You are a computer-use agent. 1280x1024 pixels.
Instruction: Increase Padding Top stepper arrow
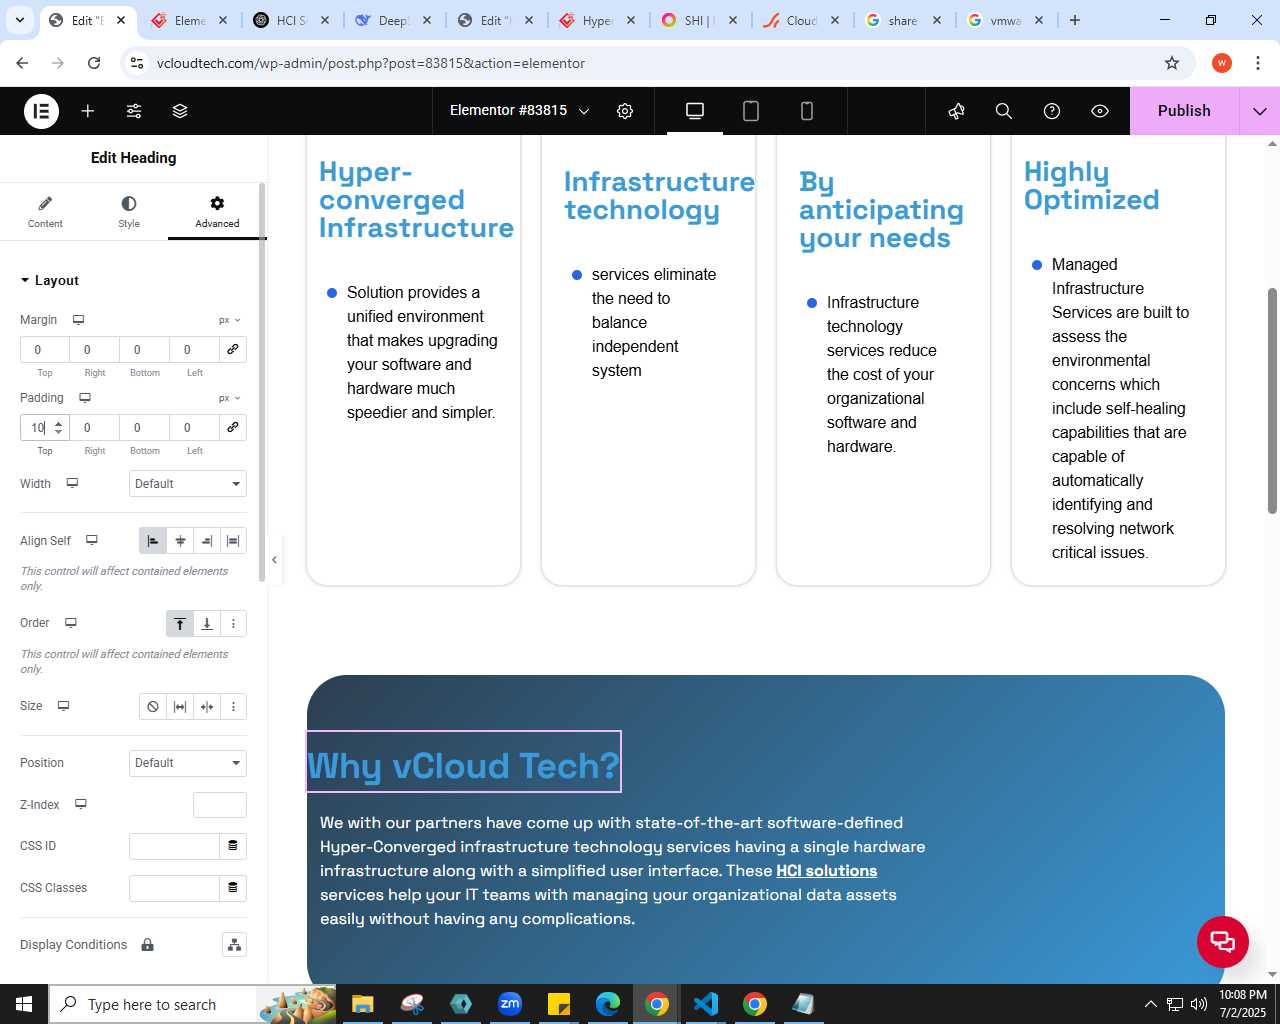[x=58, y=423]
